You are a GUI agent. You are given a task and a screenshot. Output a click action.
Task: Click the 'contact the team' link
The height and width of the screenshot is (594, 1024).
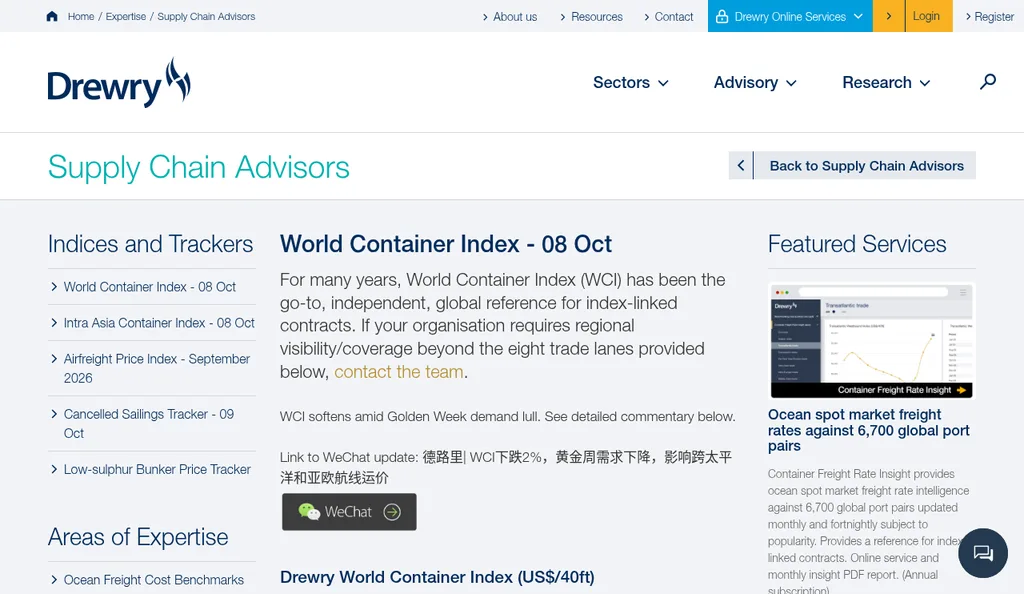coord(398,372)
